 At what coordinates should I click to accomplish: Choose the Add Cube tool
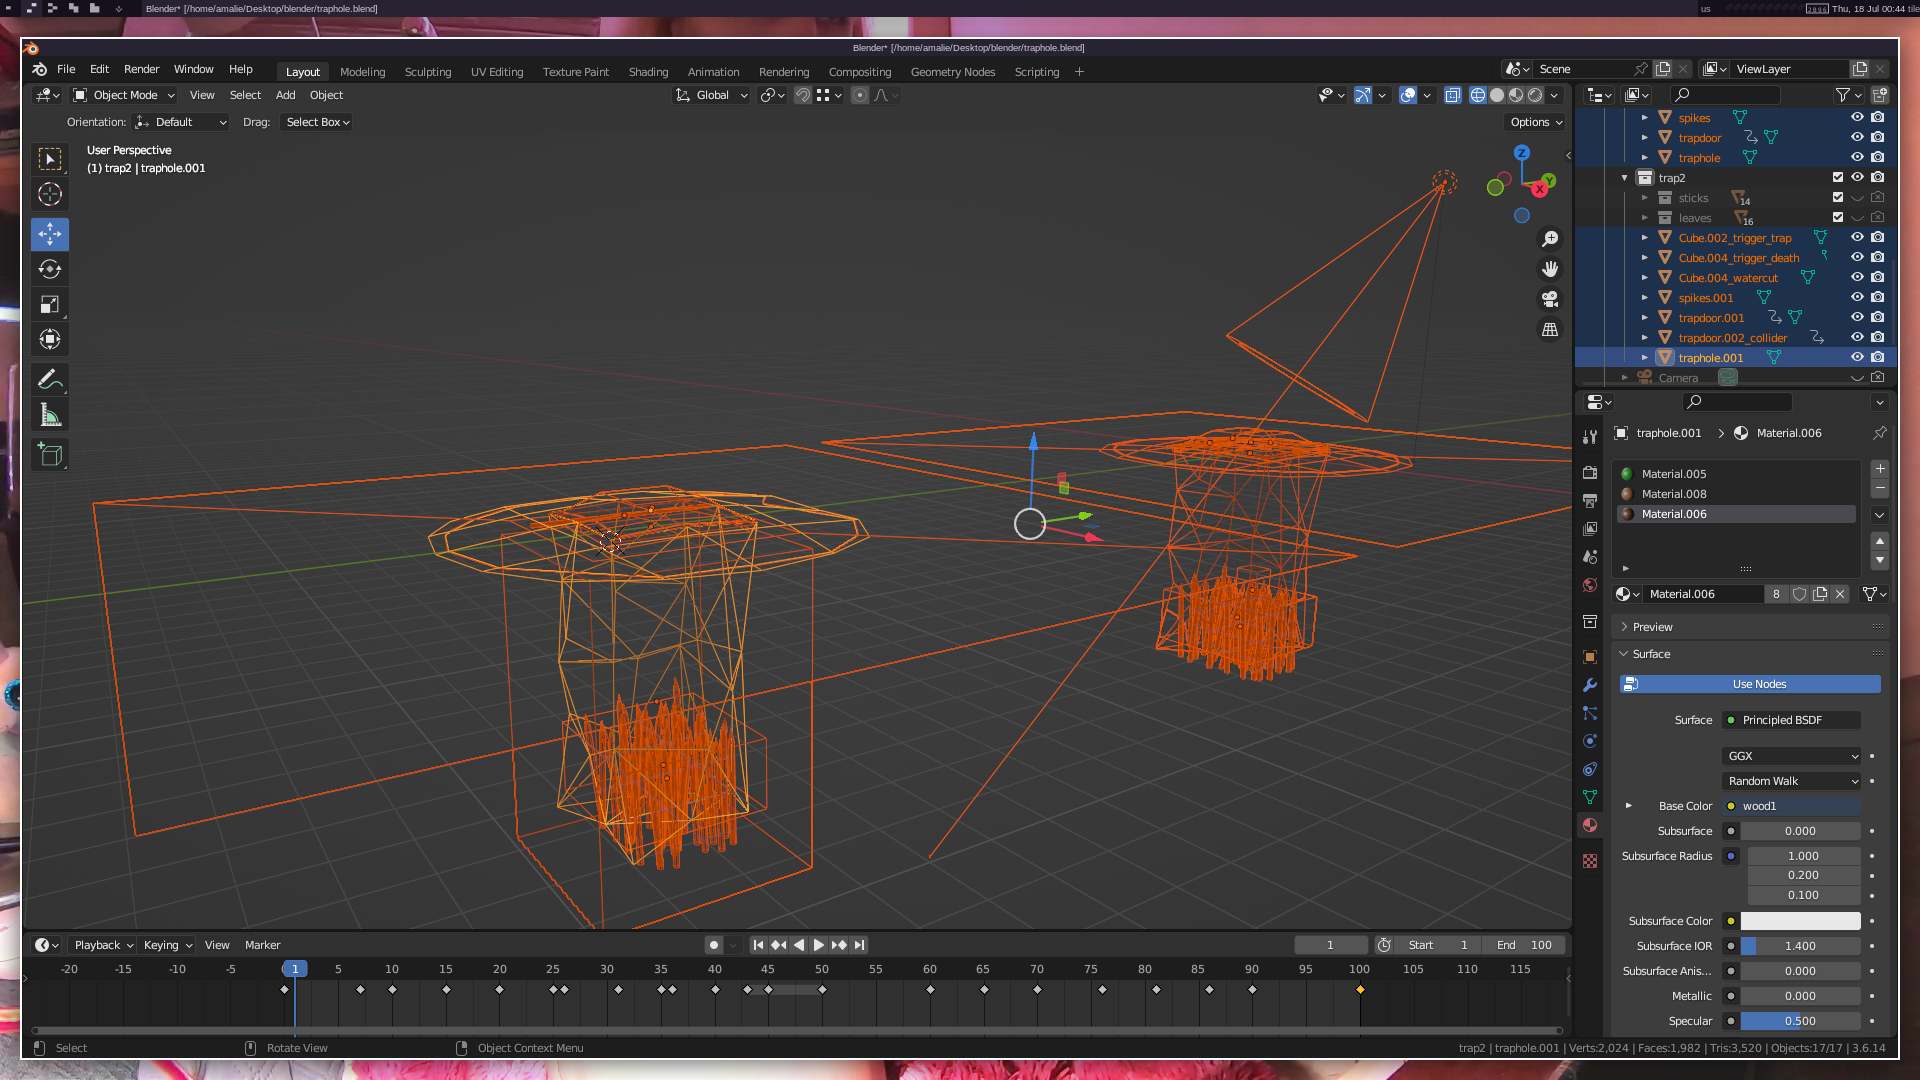[x=50, y=455]
